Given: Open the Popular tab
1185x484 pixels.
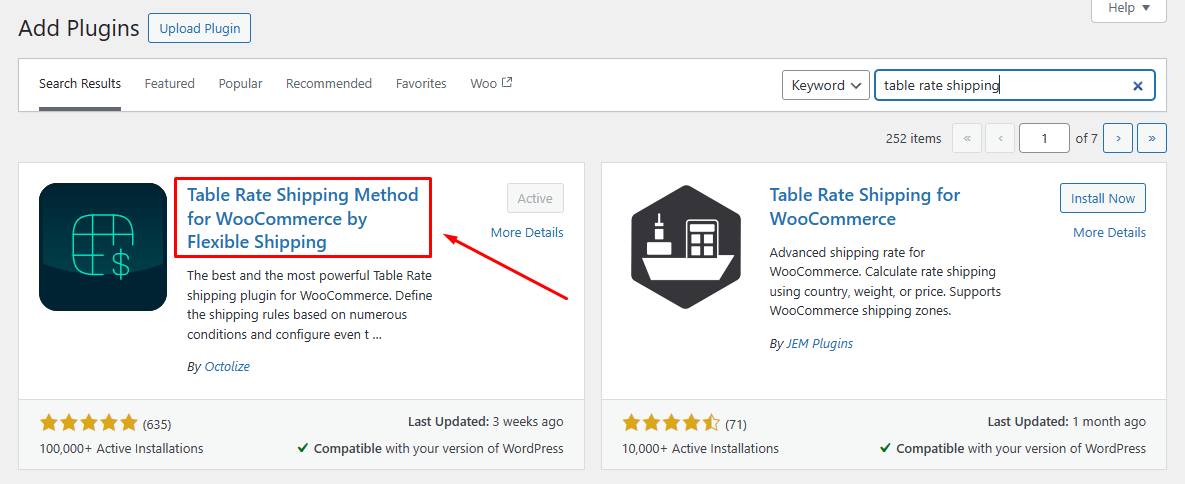Looking at the screenshot, I should 240,84.
